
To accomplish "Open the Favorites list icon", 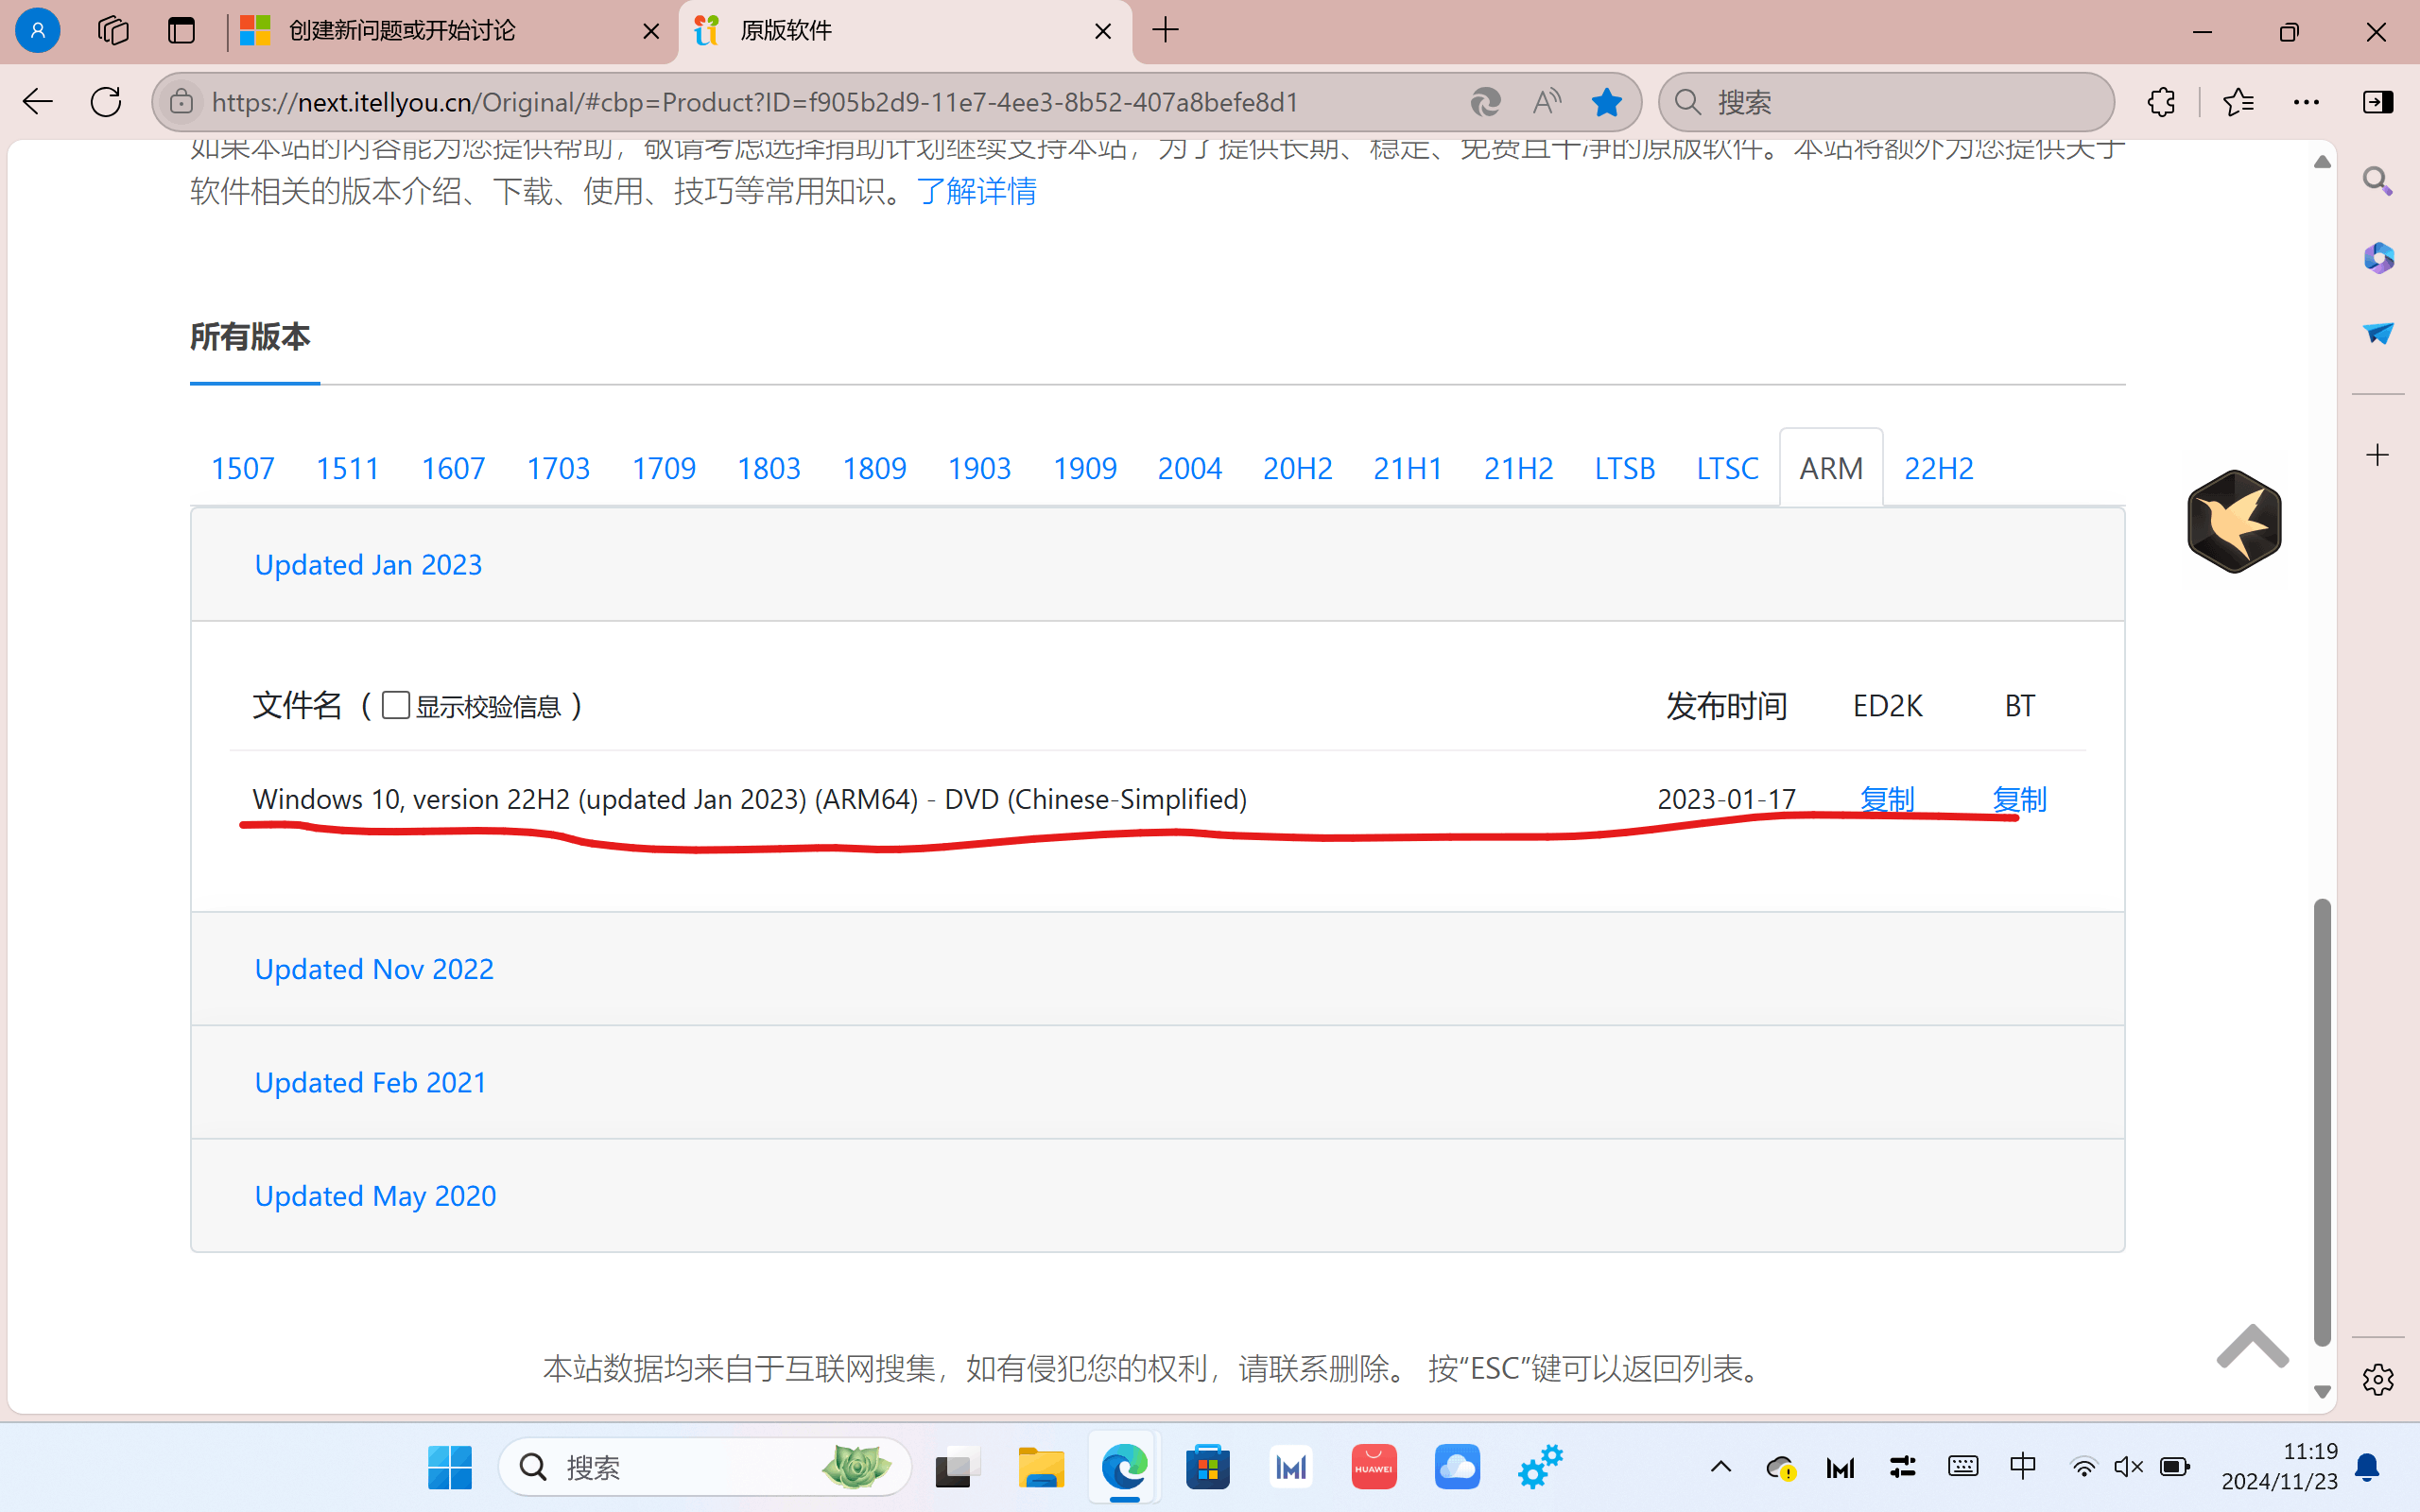I will click(x=2238, y=102).
